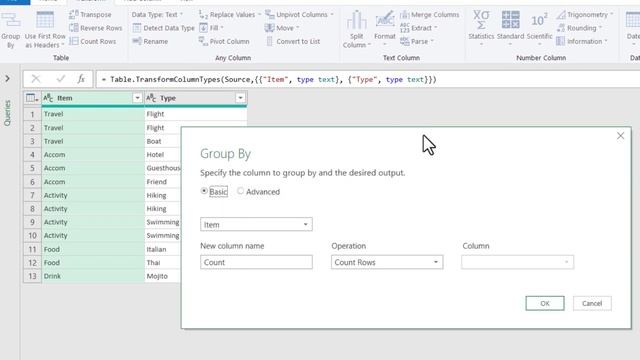
Task: Click the Move column icon
Action: tap(269, 28)
